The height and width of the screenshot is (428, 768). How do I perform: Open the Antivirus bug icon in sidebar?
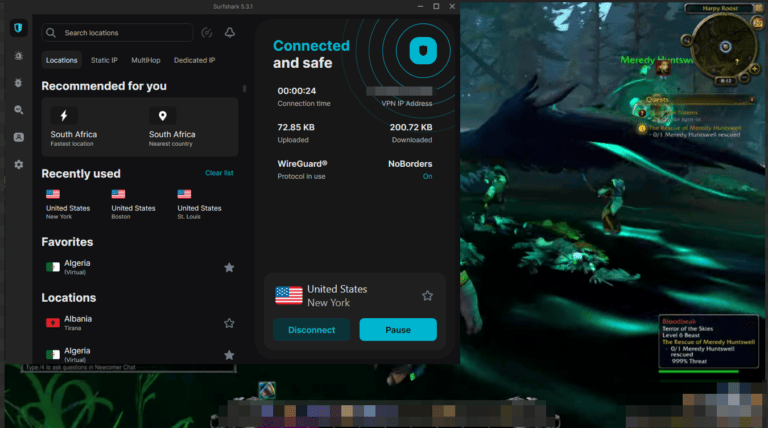pyautogui.click(x=18, y=83)
